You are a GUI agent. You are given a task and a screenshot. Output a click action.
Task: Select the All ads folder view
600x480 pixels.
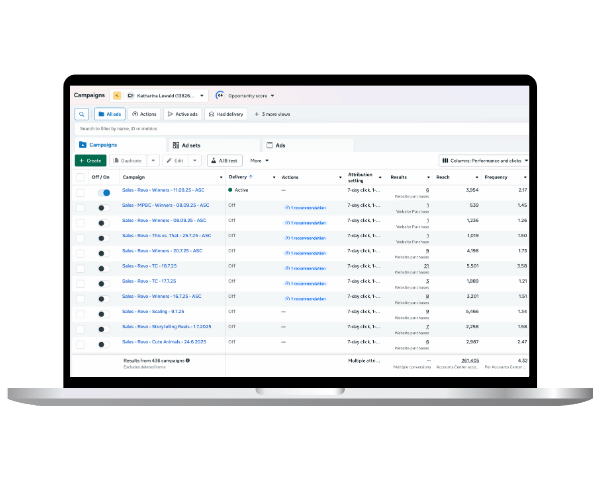[109, 115]
